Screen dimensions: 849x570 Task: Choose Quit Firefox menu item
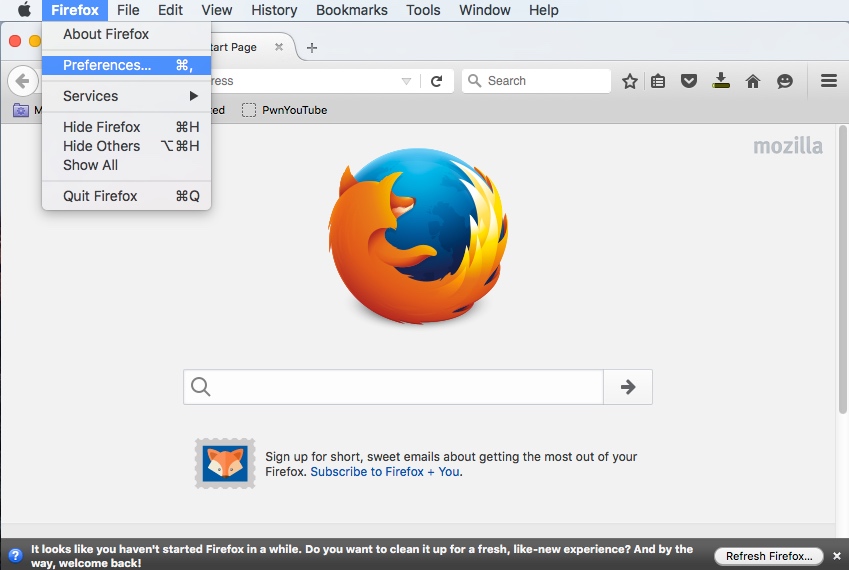coord(126,195)
